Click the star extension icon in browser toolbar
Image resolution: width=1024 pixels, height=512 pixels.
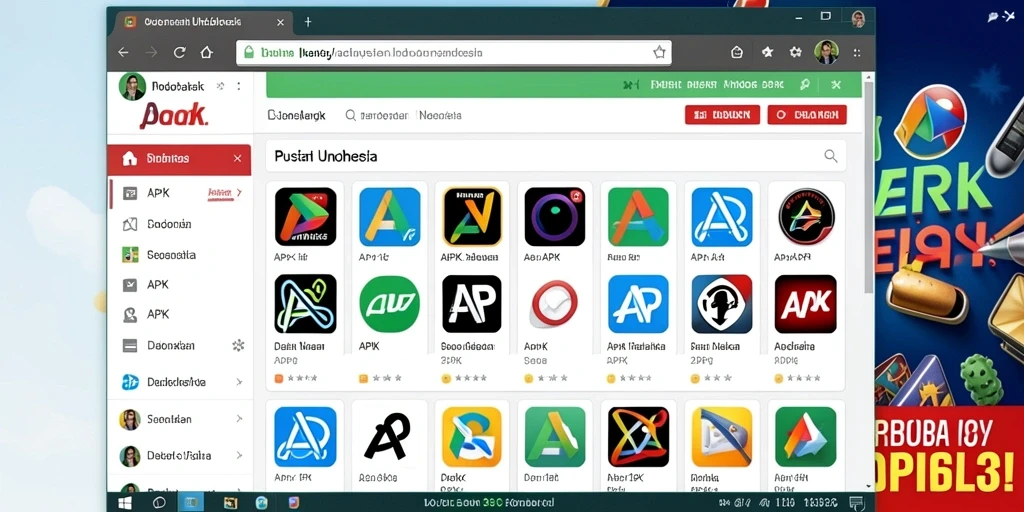pyautogui.click(x=767, y=52)
